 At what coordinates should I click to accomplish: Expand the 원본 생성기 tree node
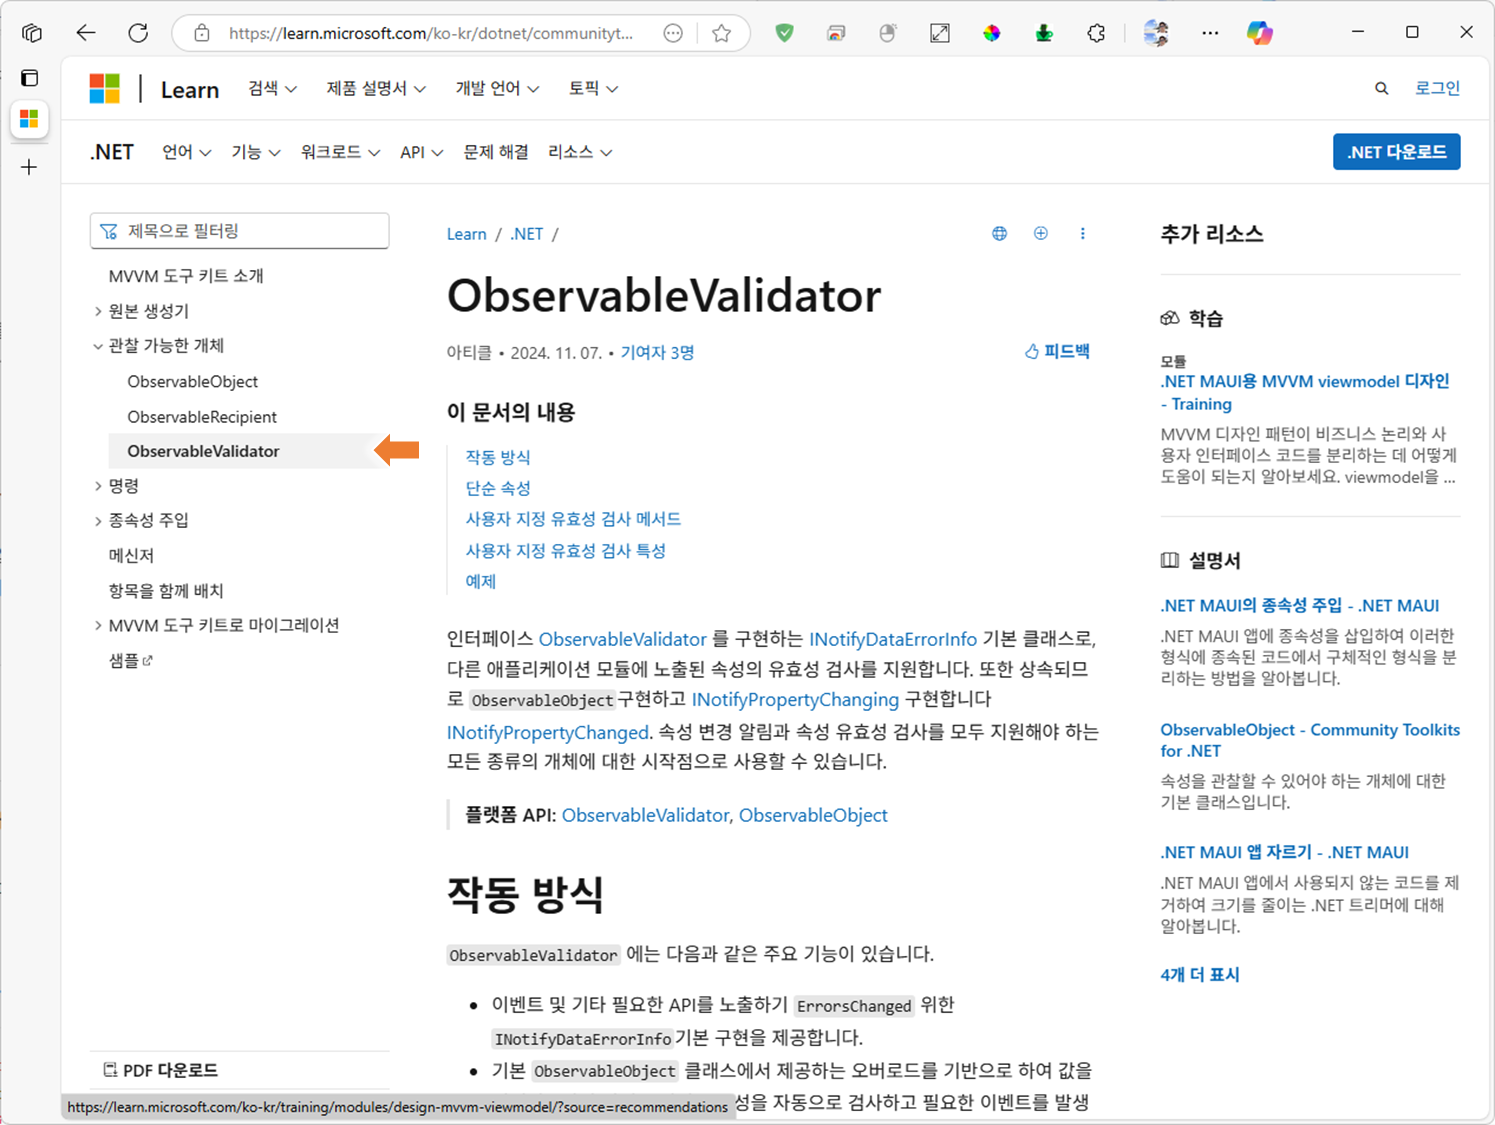[98, 312]
